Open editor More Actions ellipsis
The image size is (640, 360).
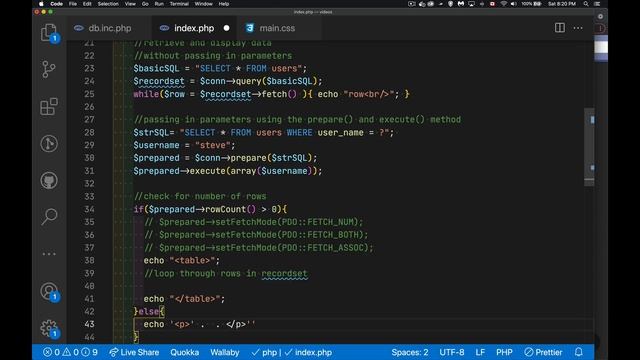click(578, 28)
